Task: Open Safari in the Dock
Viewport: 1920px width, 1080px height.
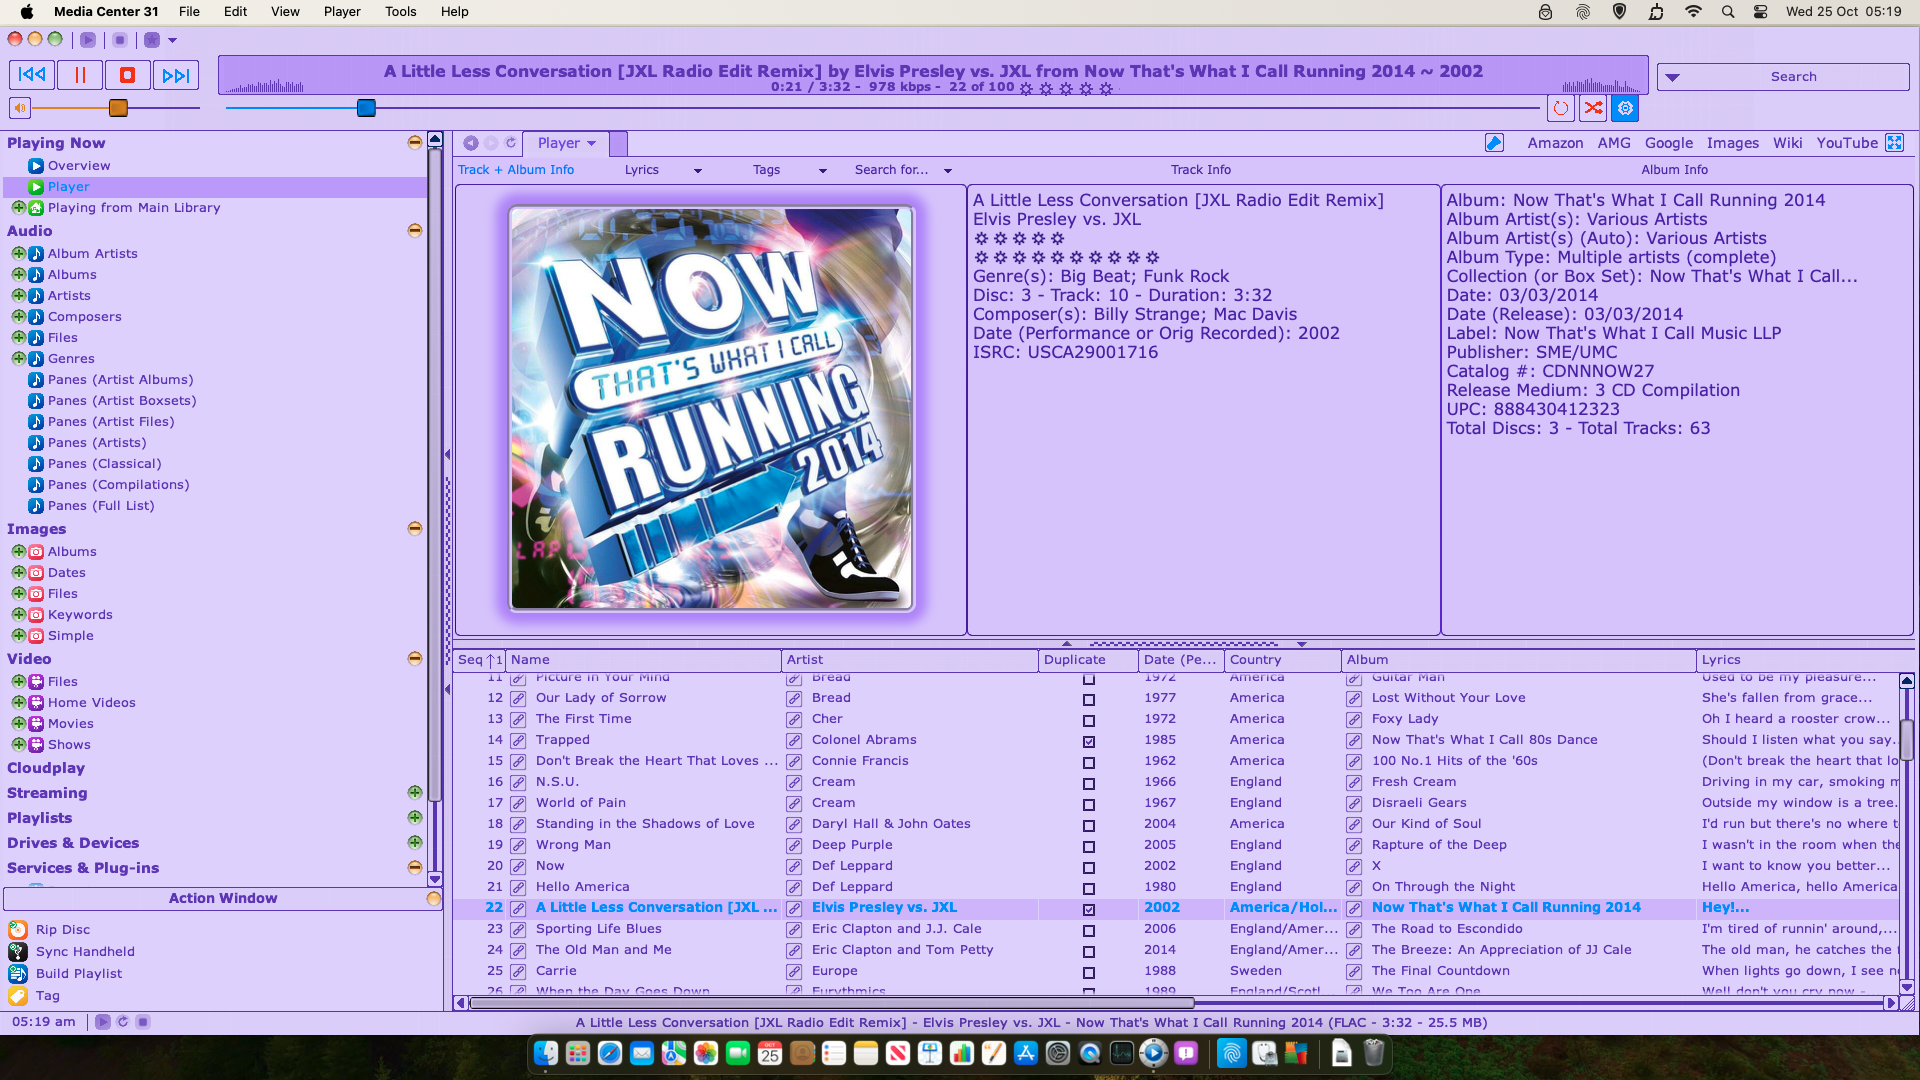Action: coord(610,1053)
